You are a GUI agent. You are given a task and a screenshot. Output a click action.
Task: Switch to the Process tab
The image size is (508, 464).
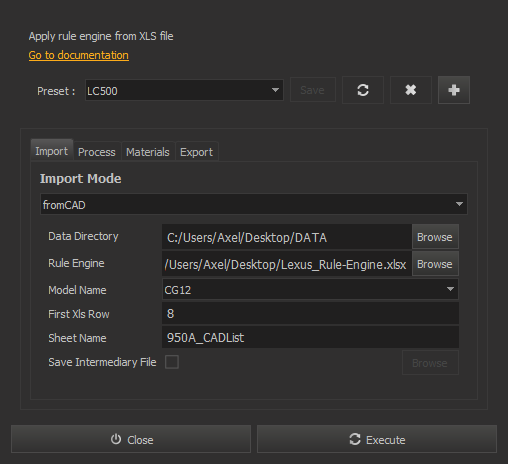(97, 152)
